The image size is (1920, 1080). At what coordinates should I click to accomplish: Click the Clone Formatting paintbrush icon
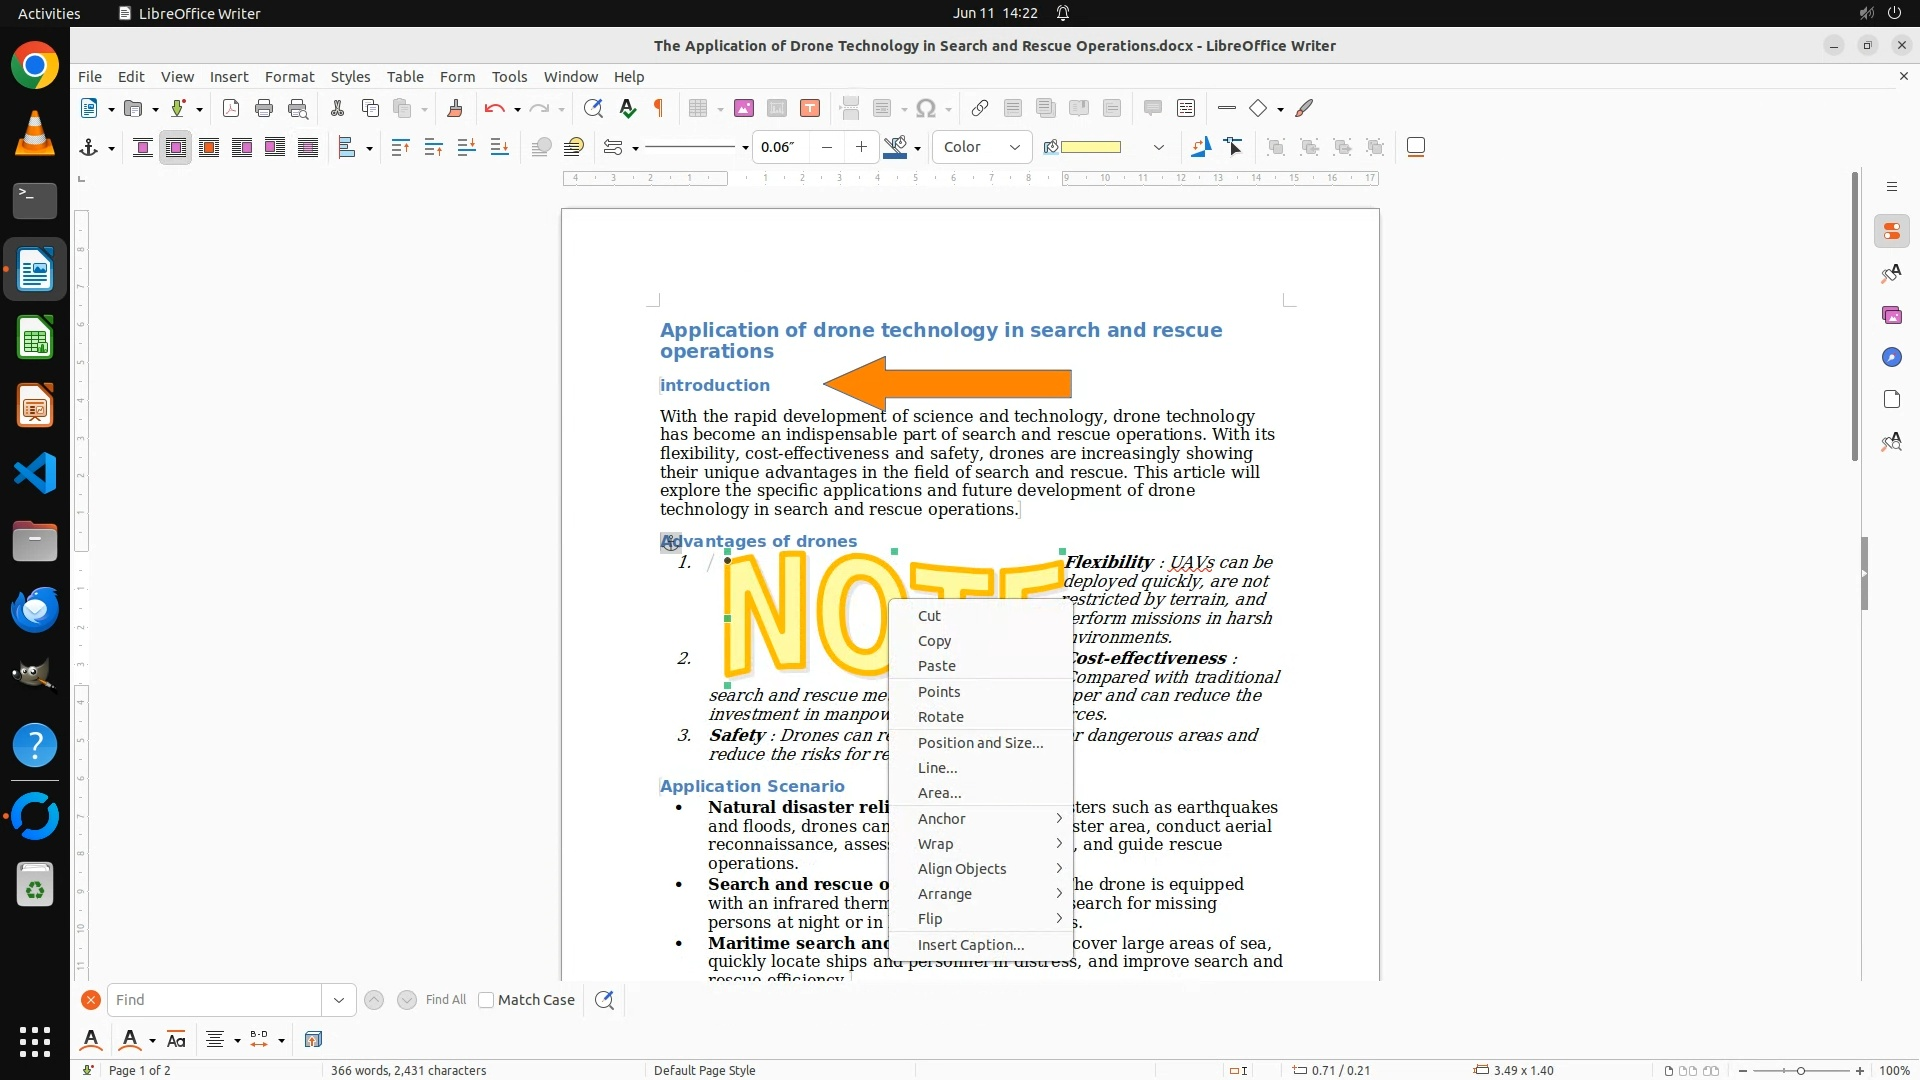[x=454, y=109]
